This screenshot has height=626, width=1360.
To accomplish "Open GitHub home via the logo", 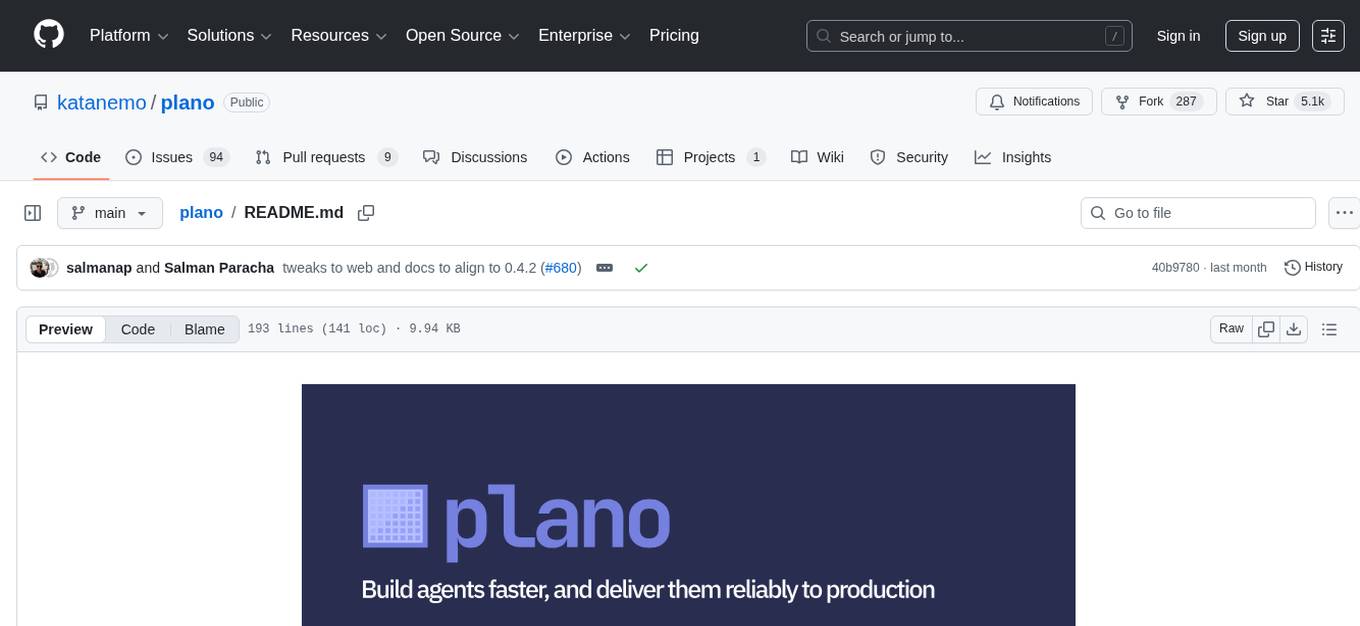I will (48, 35).
